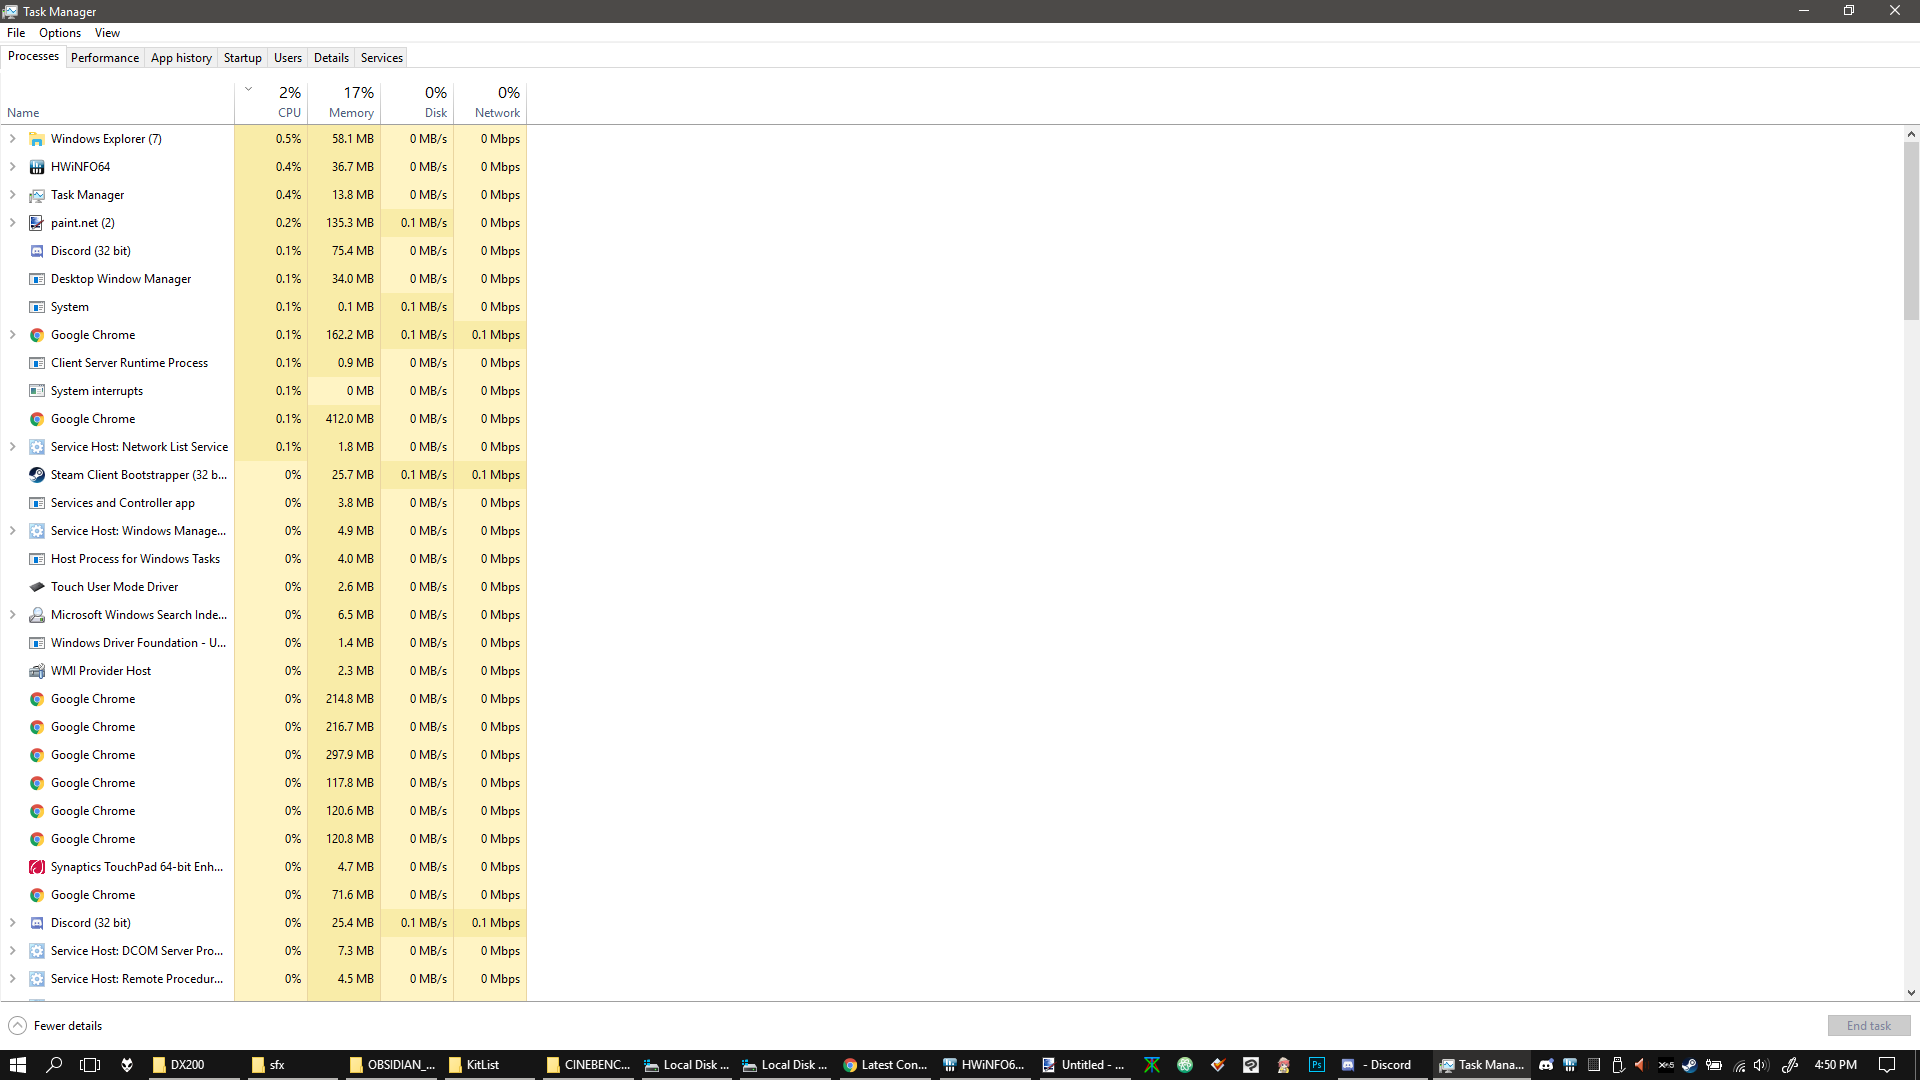Select Host Process for Windows Tasks
This screenshot has height=1080, width=1920.
[263, 559]
